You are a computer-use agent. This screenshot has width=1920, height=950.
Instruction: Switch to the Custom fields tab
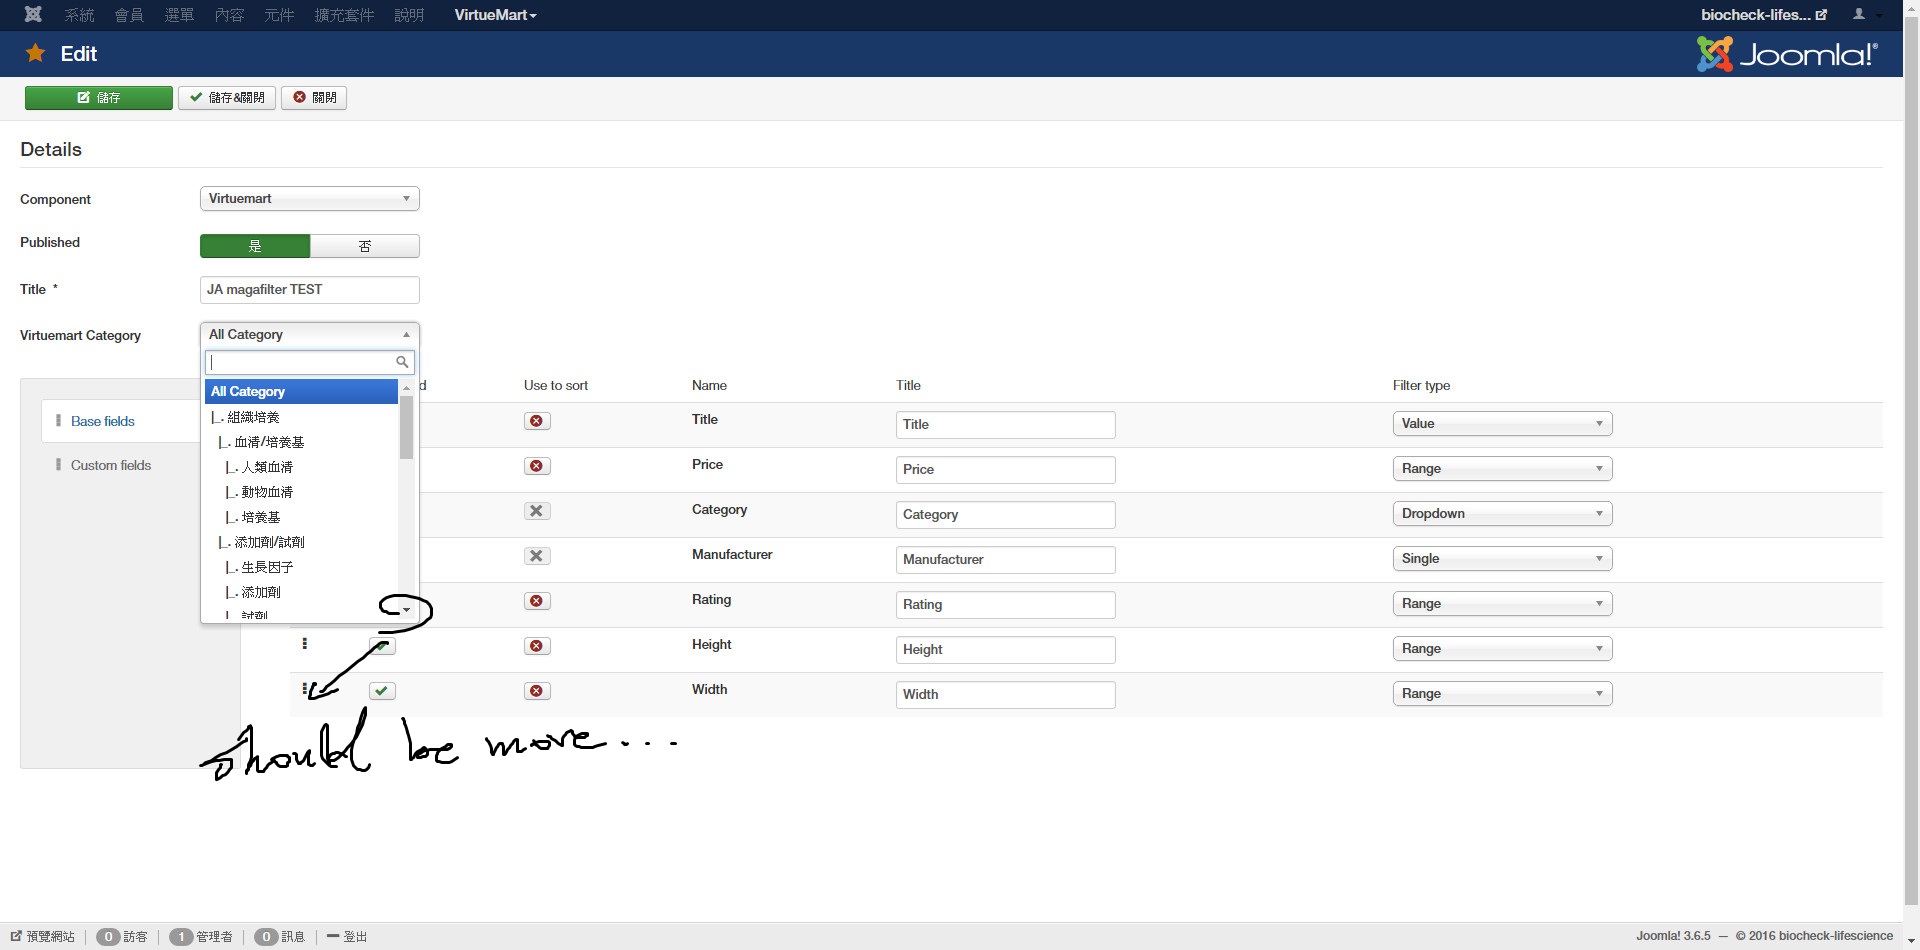tap(110, 465)
